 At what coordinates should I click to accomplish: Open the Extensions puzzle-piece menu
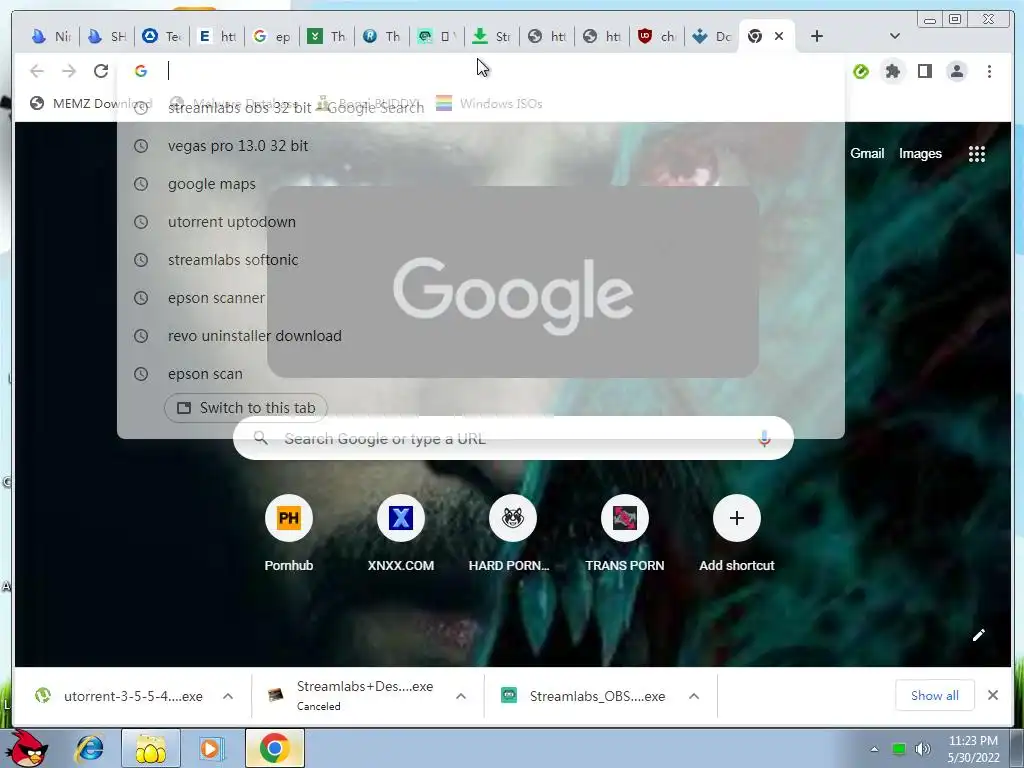pyautogui.click(x=893, y=71)
